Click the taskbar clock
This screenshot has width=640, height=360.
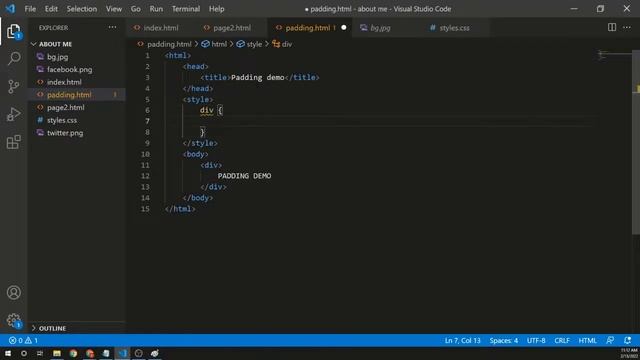[x=629, y=353]
